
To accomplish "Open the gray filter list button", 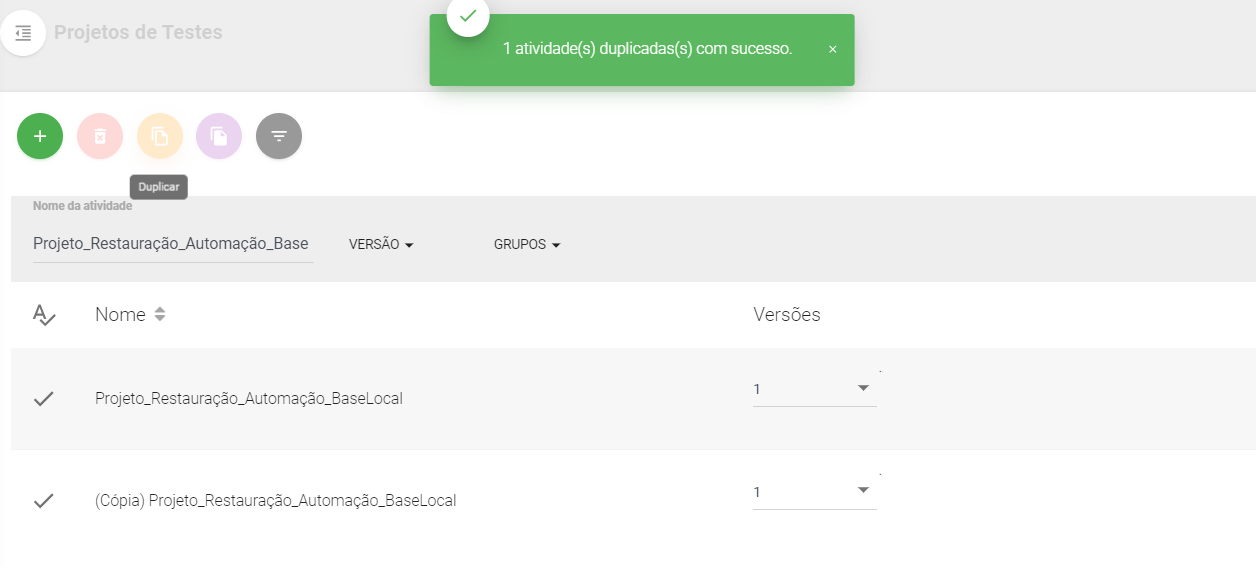I will [x=279, y=136].
